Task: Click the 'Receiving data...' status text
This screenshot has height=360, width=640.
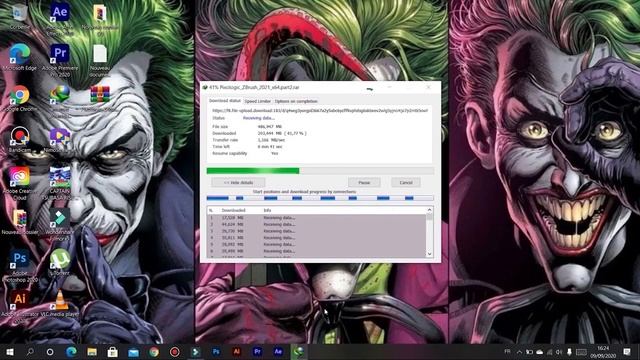Action: tap(258, 118)
